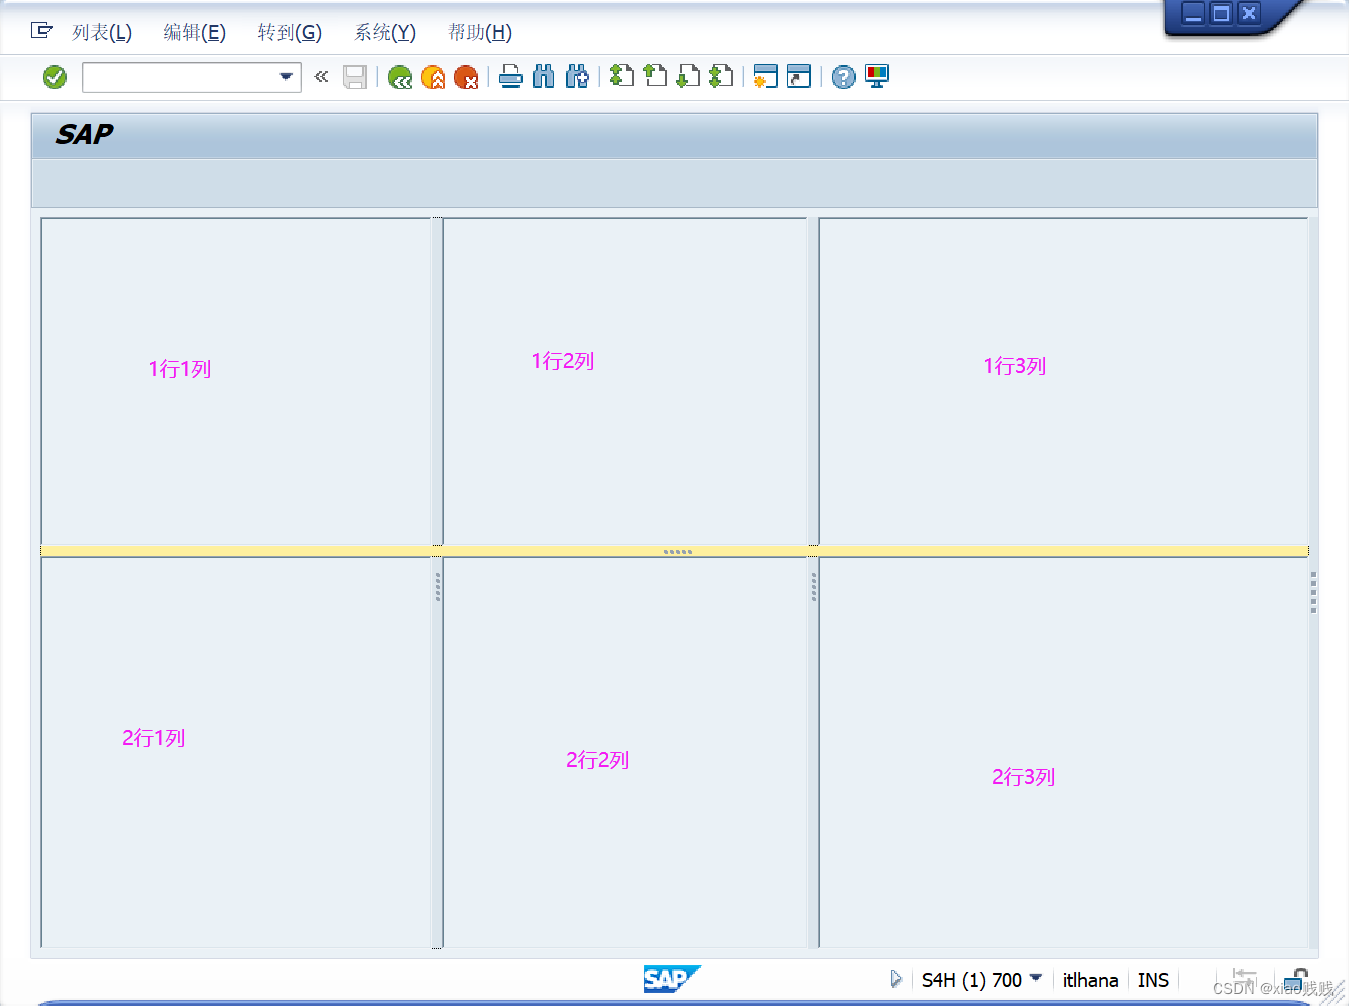Image resolution: width=1349 pixels, height=1006 pixels.
Task: Open the S4H (1) 700 system dropdown
Action: pos(982,980)
